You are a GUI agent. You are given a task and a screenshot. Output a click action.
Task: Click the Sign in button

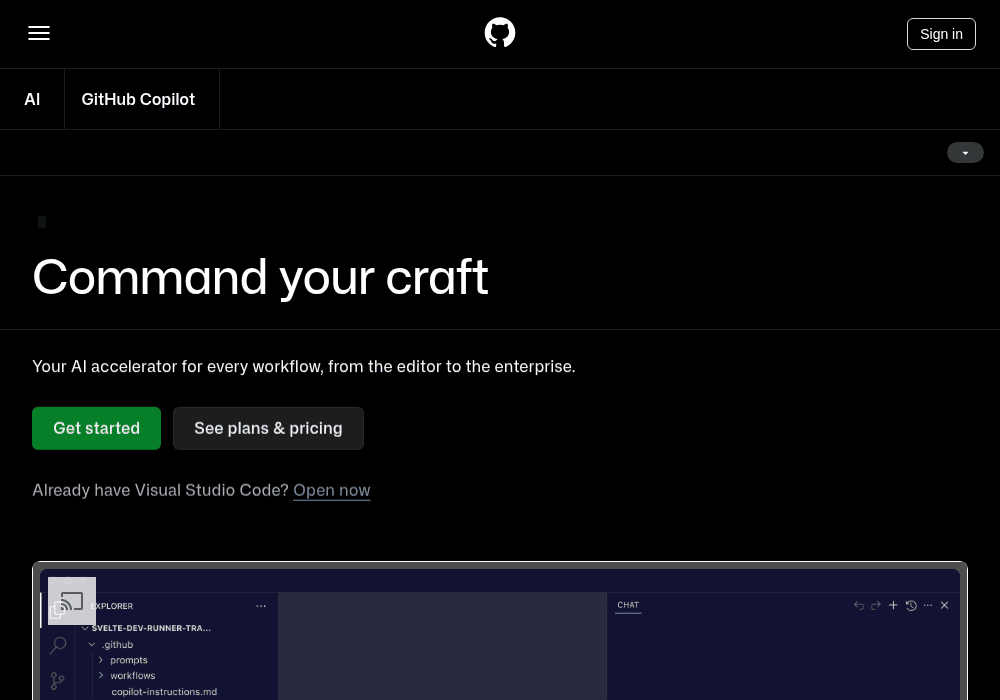941,34
